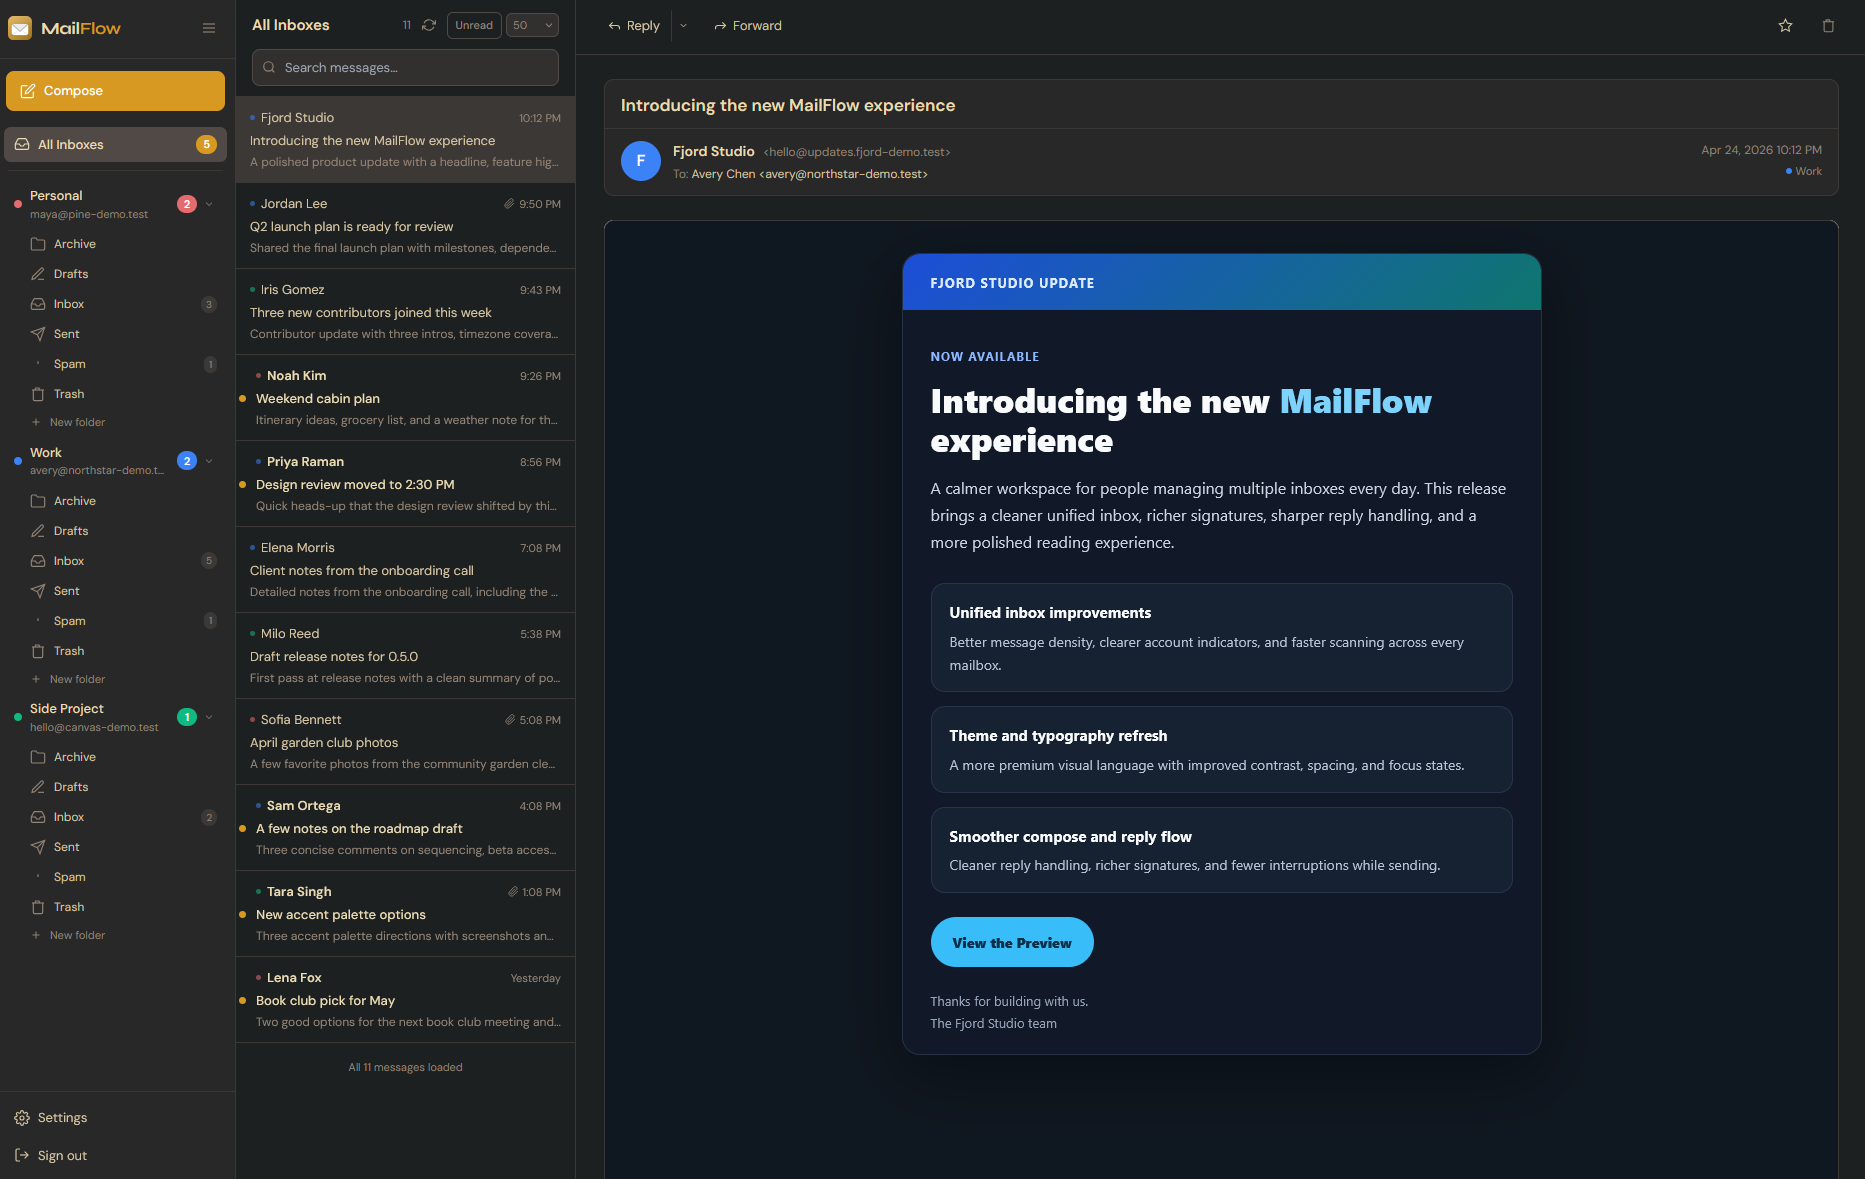Click the Compose pencil icon button
This screenshot has height=1179, width=1865.
27,90
